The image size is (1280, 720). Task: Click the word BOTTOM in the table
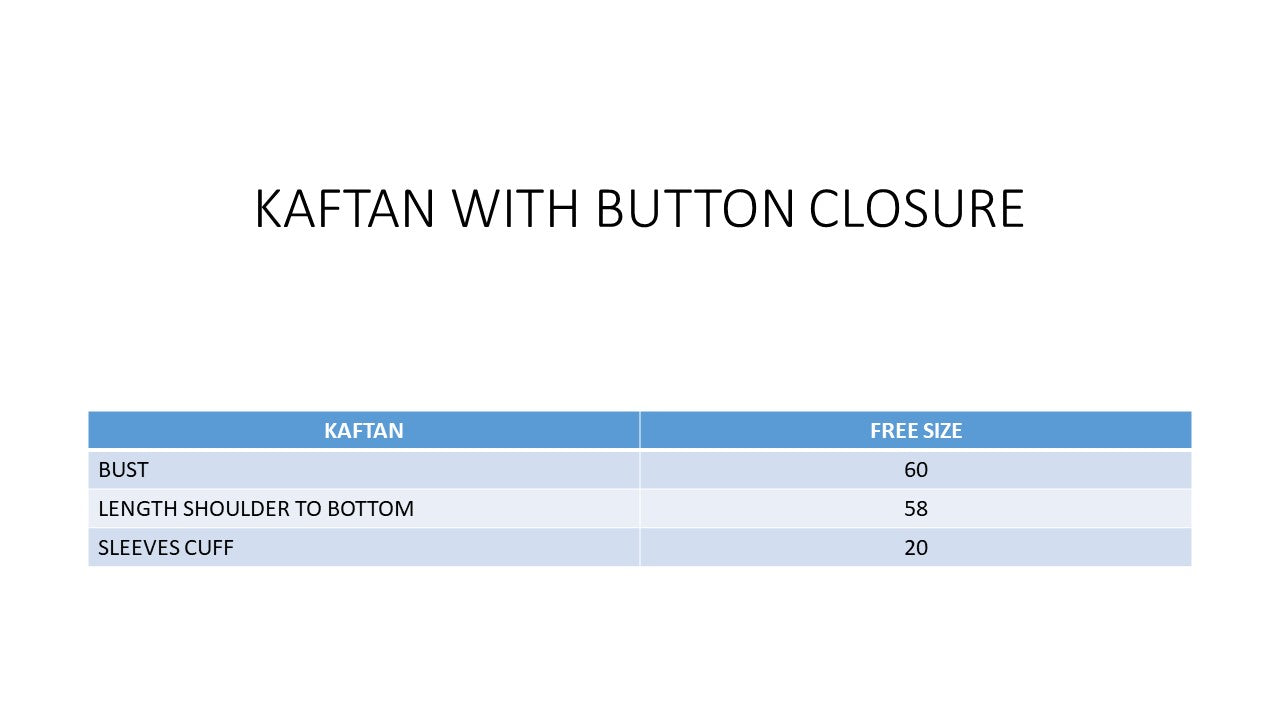pyautogui.click(x=369, y=509)
